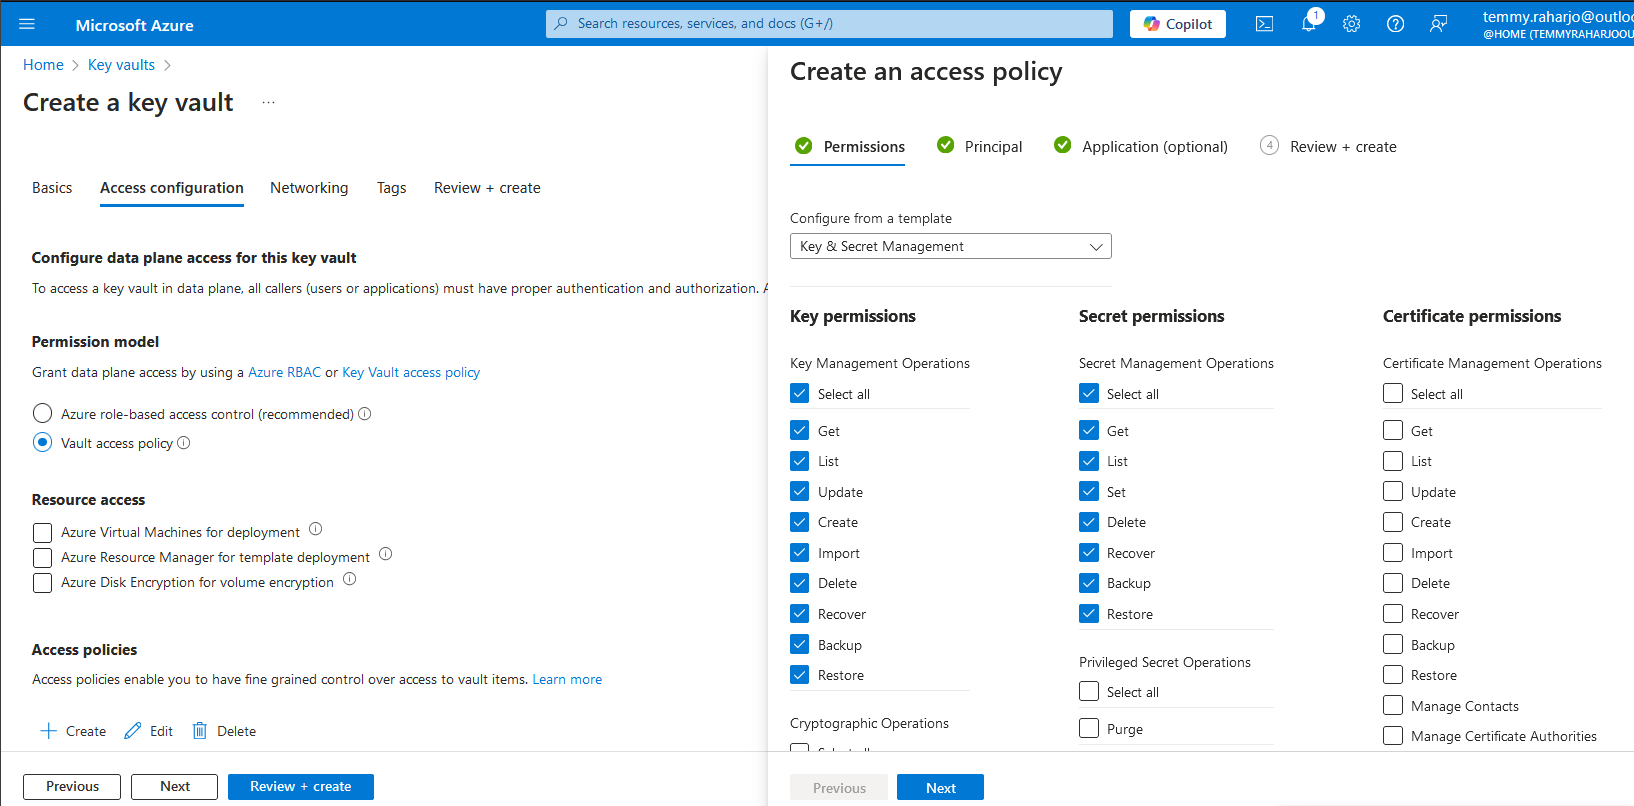Open the Learn more link for access policies
The height and width of the screenshot is (806, 1634).
[567, 679]
